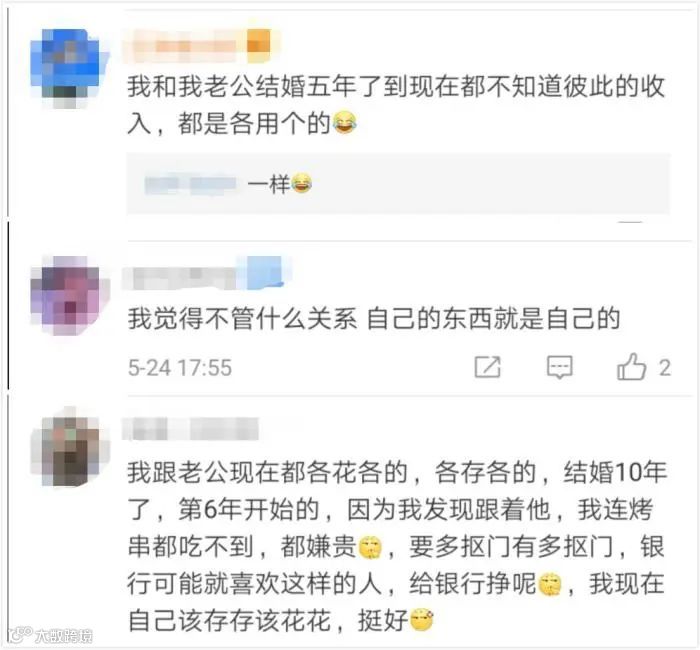Click the orange badge beside first username
This screenshot has height=650, width=700.
[259, 44]
